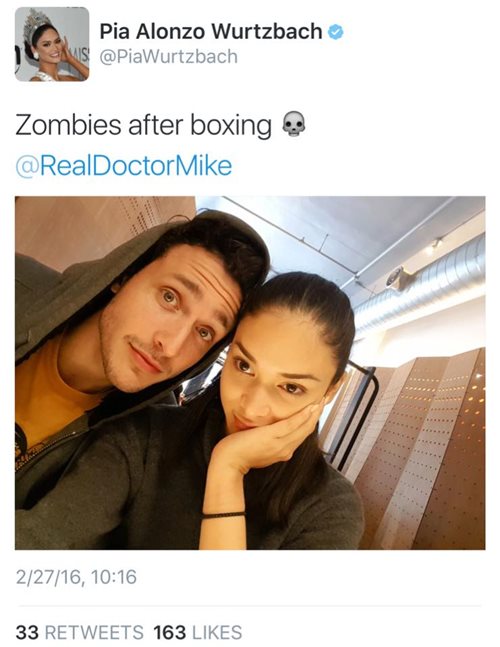Click the word "boxing" in the tweet
500x647 pixels.
(231, 125)
